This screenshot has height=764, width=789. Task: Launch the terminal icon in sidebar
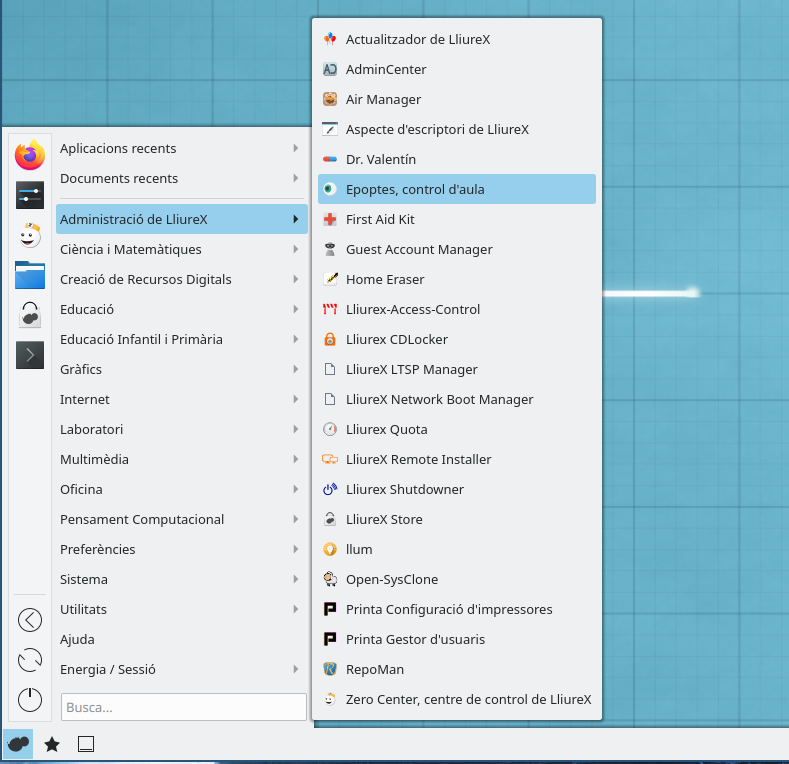coord(30,355)
